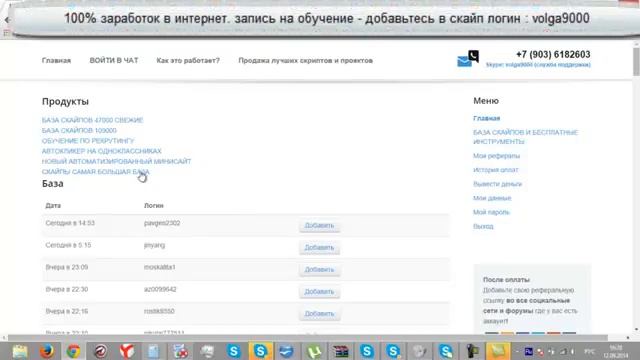Click the login name pavgeo2302
The image size is (640, 360).
click(162, 223)
